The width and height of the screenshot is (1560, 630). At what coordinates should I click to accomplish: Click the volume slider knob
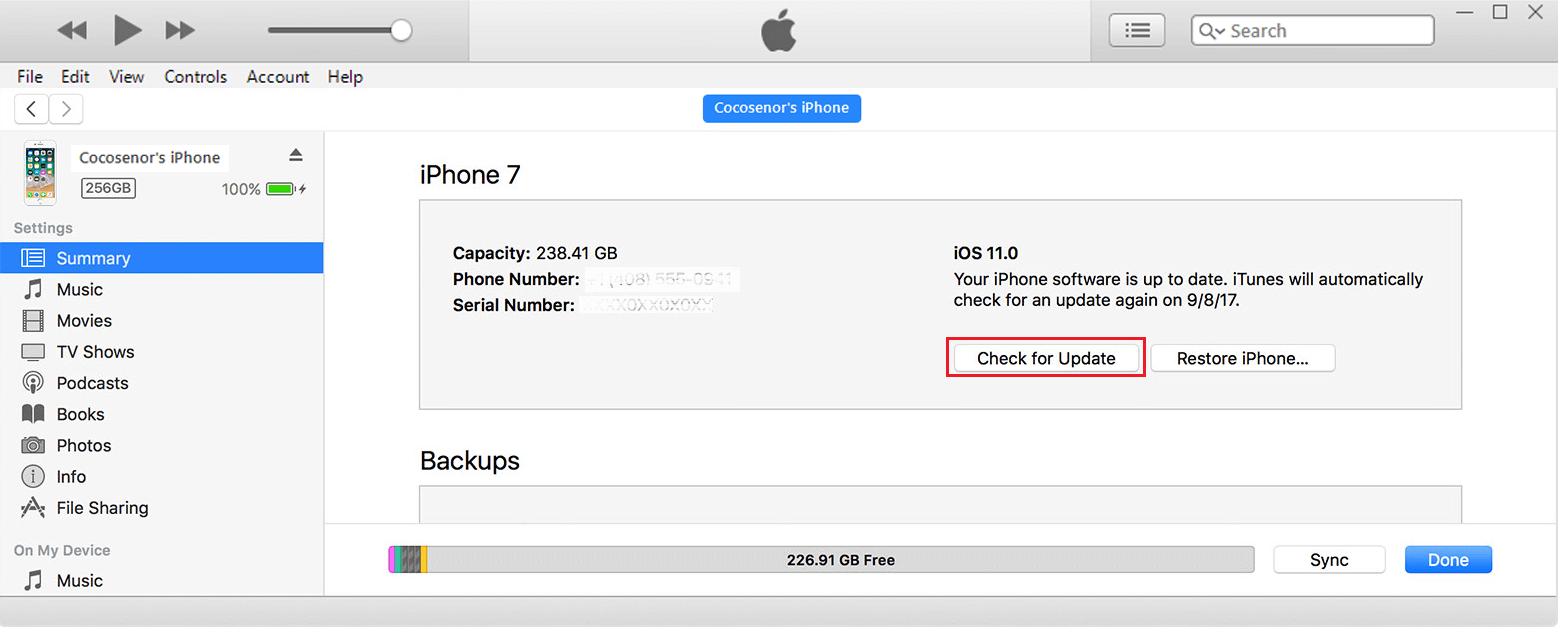coord(401,31)
